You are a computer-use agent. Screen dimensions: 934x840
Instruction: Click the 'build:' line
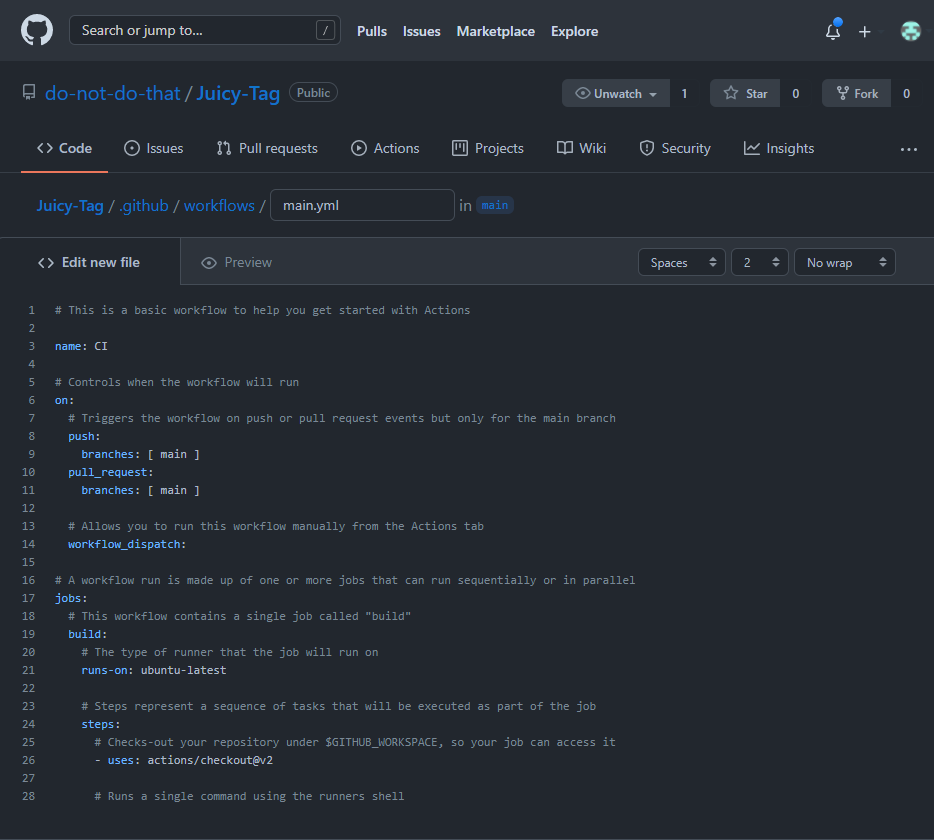pyautogui.click(x=88, y=634)
